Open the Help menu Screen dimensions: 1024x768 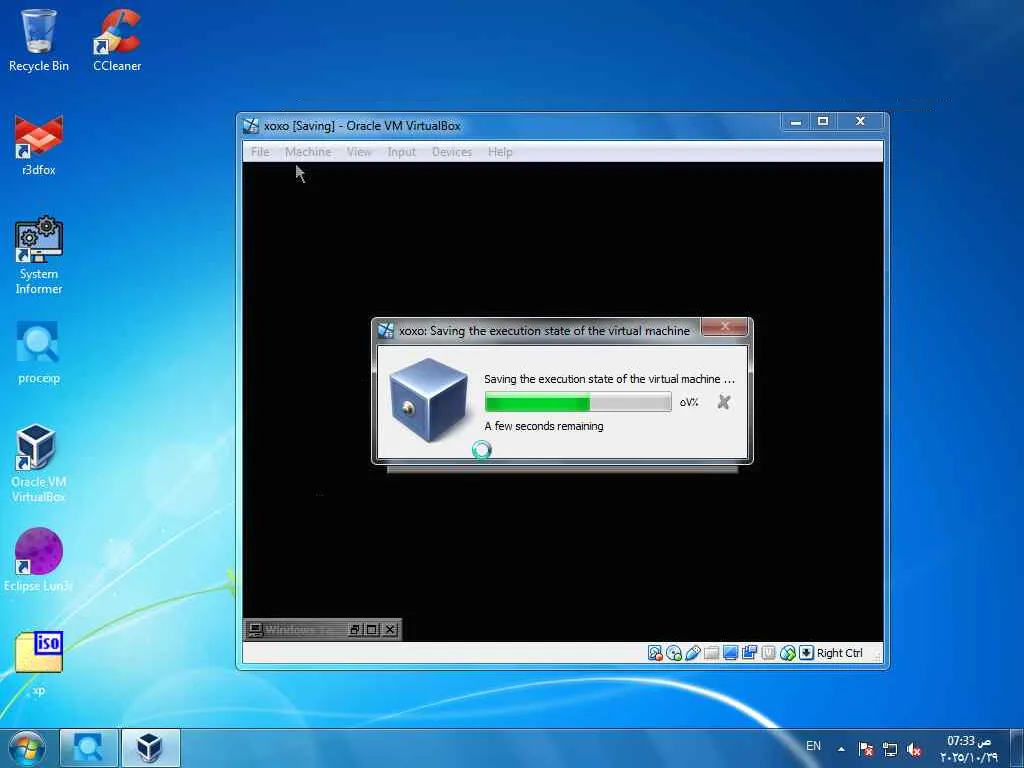point(500,152)
